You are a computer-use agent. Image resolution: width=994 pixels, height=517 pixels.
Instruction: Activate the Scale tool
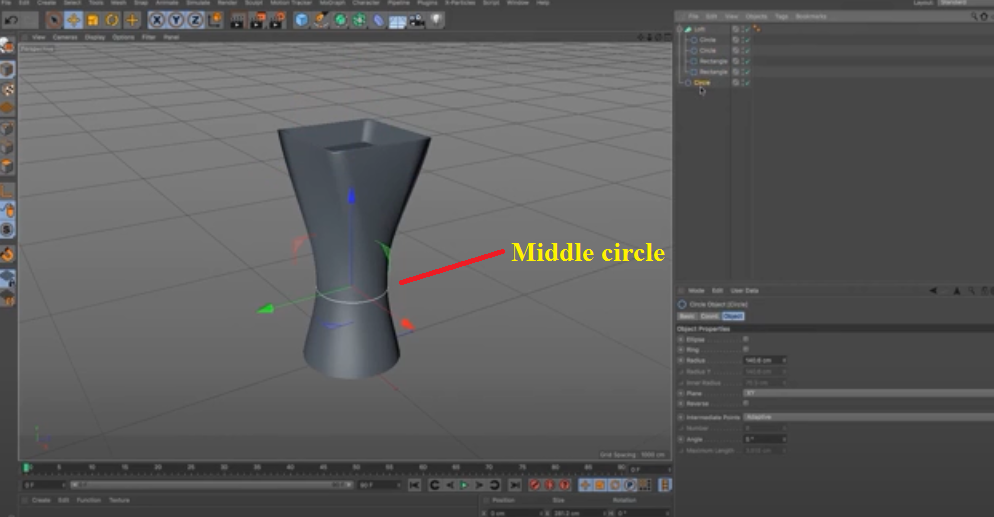tap(93, 20)
